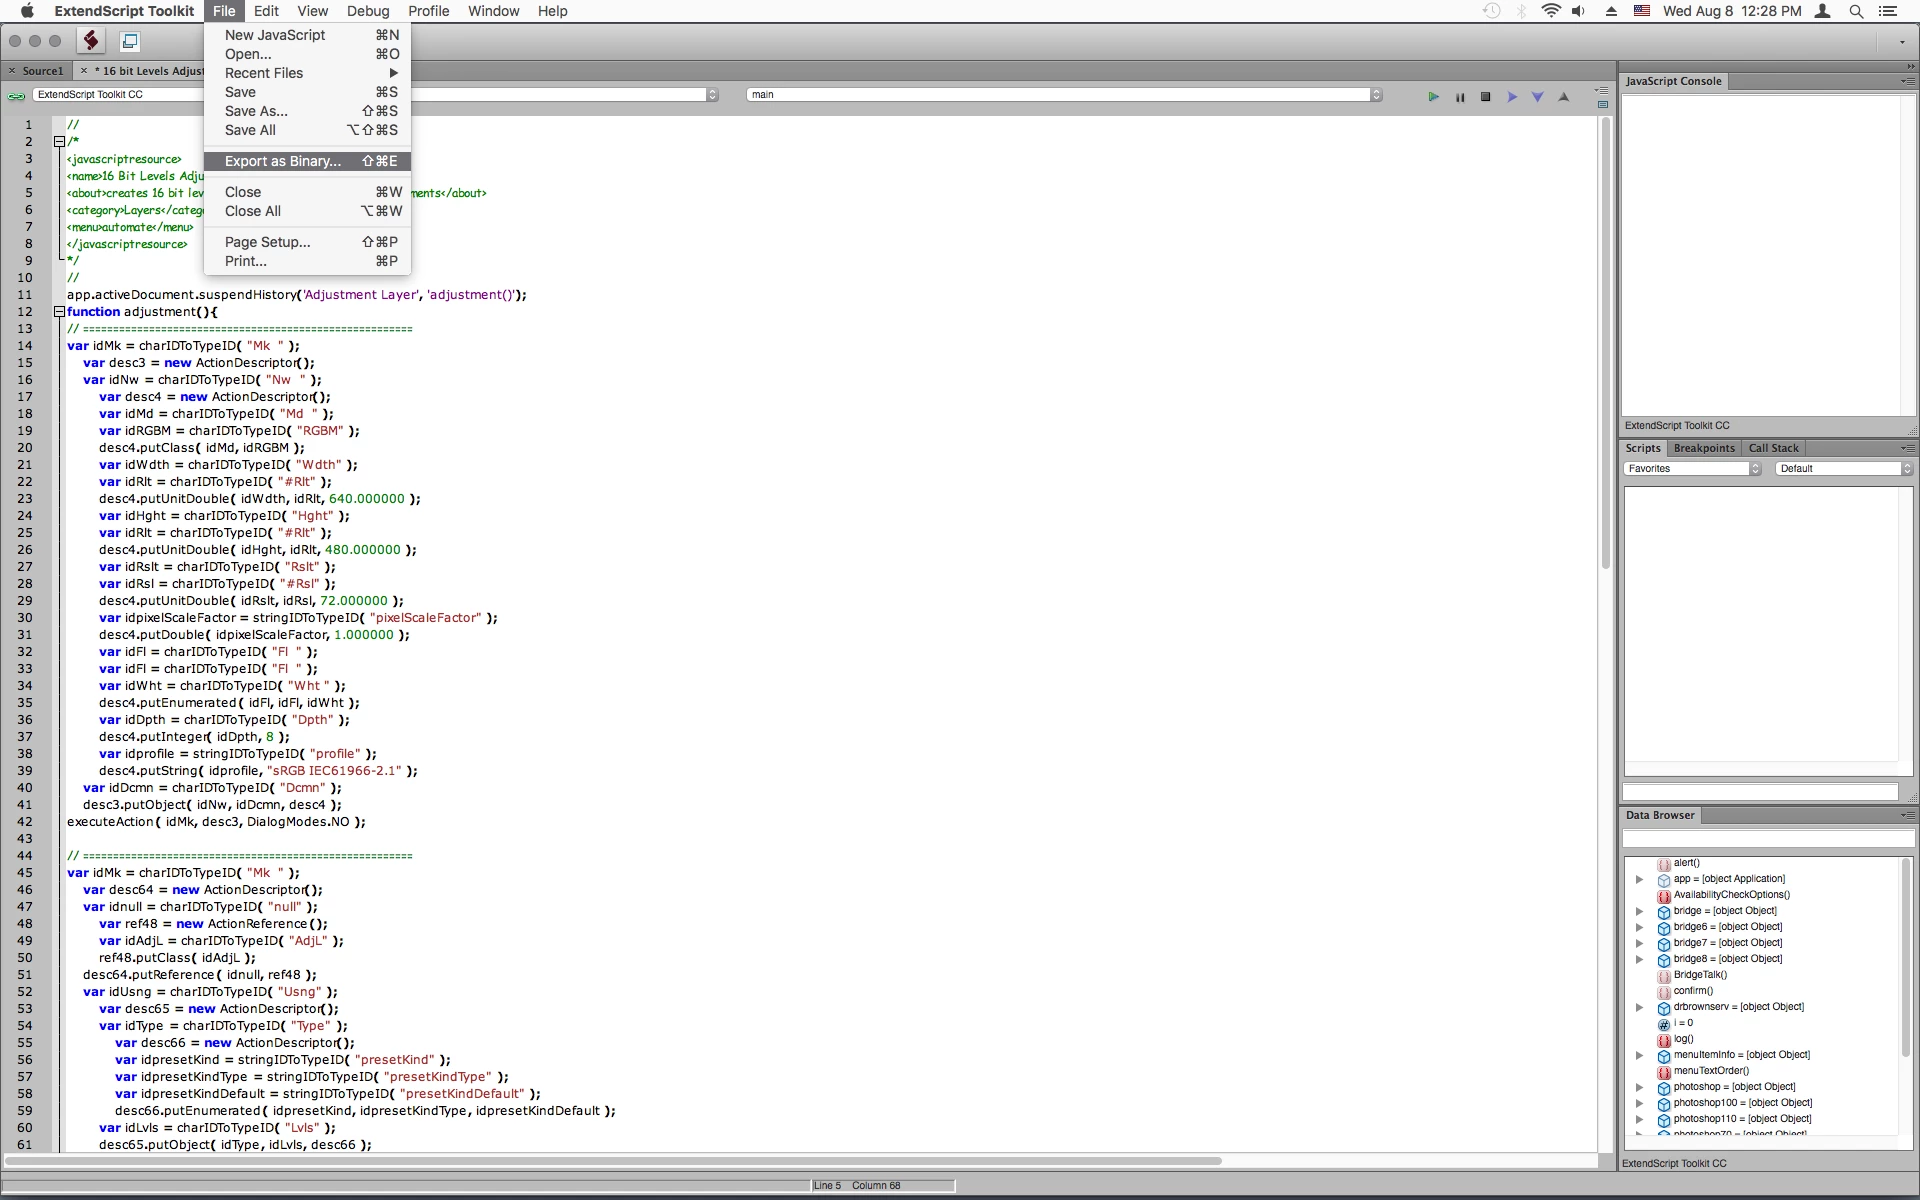Click the Step Over debug arrow
The image size is (1920, 1200).
click(x=1512, y=97)
